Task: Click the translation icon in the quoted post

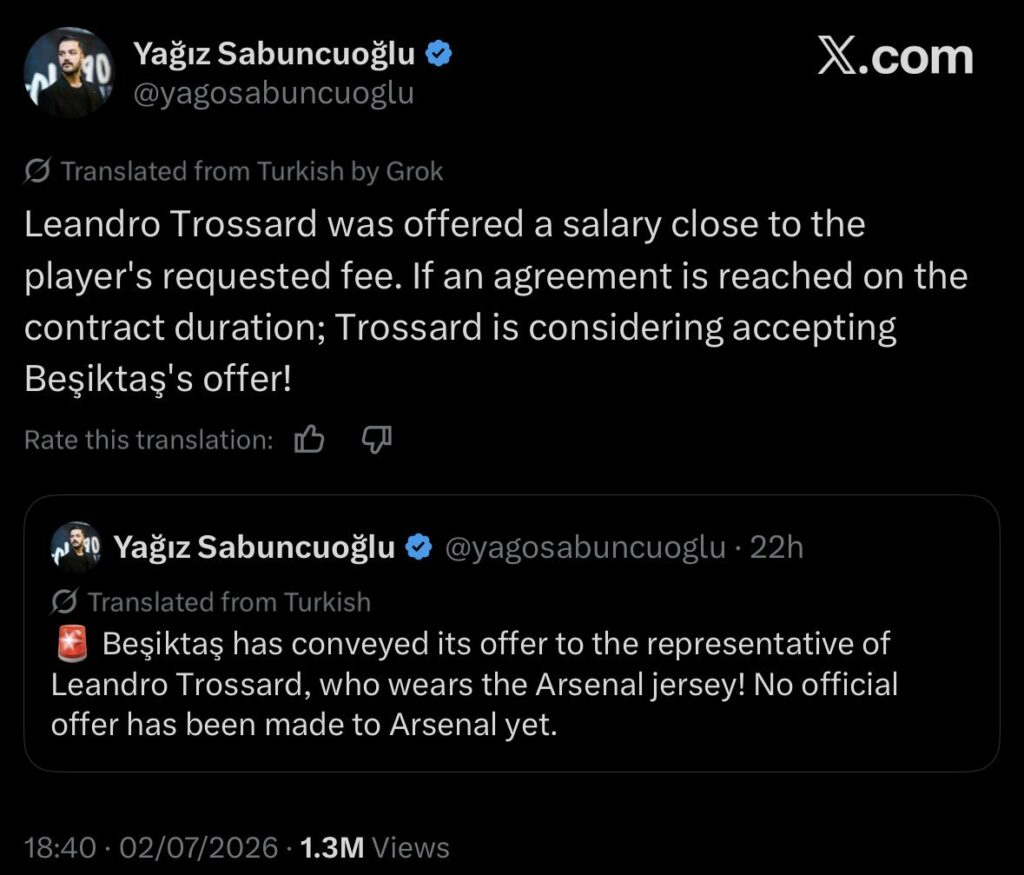Action: (64, 602)
